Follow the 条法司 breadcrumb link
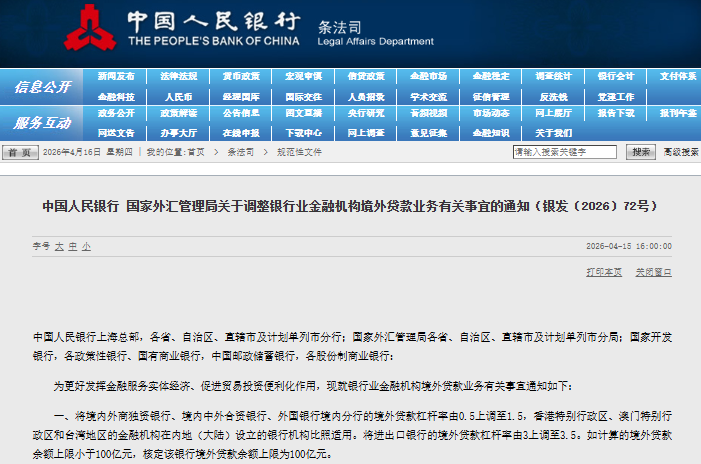 coord(241,152)
